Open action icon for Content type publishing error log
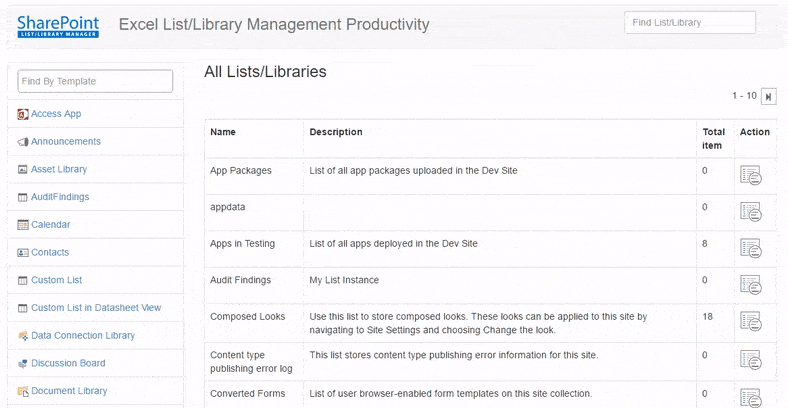Screen dimensions: 788x408 pos(751,360)
